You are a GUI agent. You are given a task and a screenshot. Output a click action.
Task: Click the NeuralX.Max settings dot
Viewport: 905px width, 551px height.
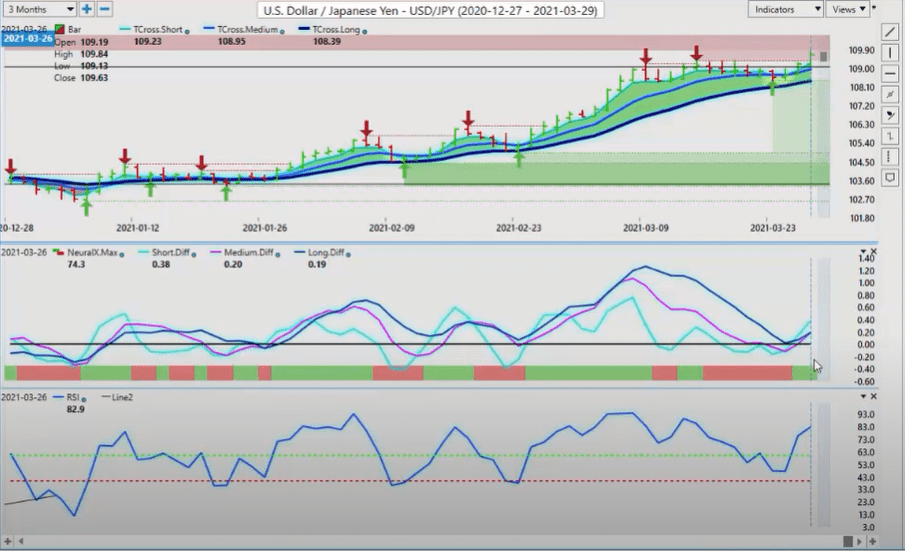[x=122, y=254]
